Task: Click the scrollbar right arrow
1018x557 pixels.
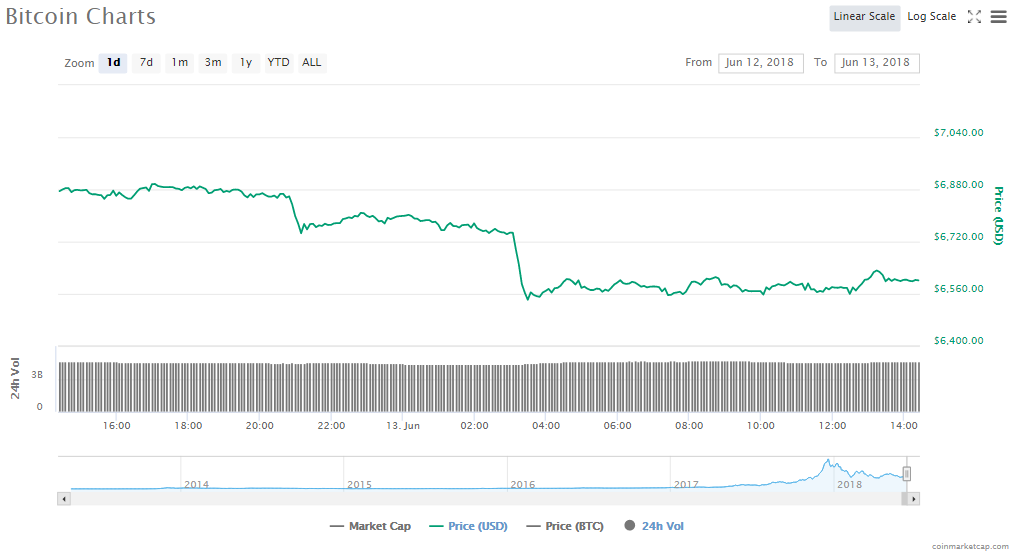Action: click(913, 498)
